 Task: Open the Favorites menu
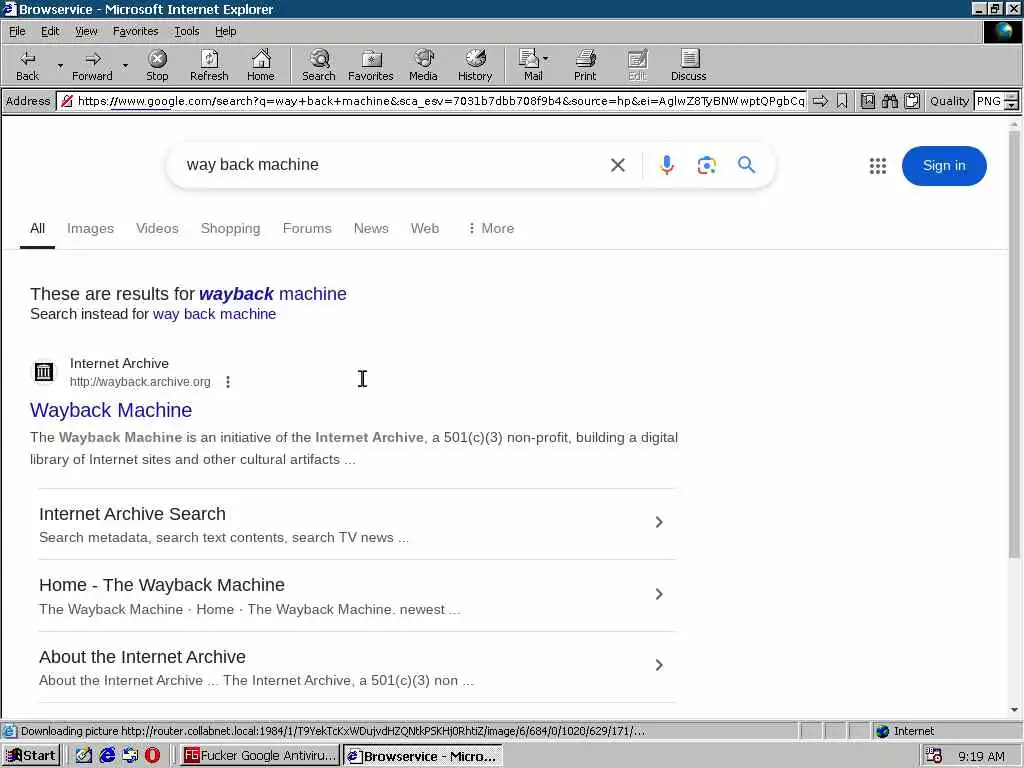click(x=135, y=31)
